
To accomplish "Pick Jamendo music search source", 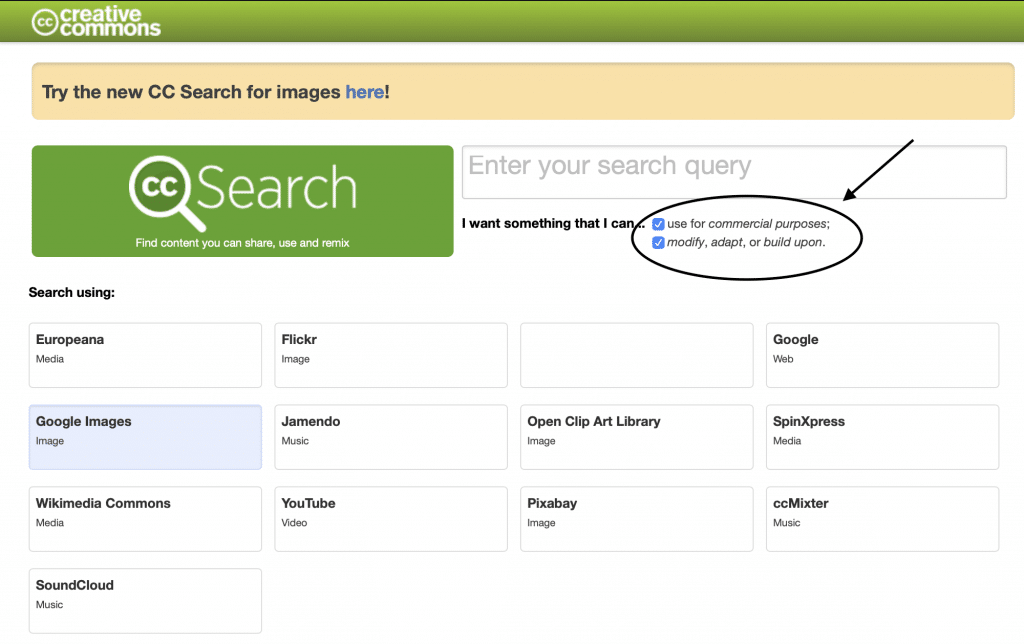I will point(391,437).
